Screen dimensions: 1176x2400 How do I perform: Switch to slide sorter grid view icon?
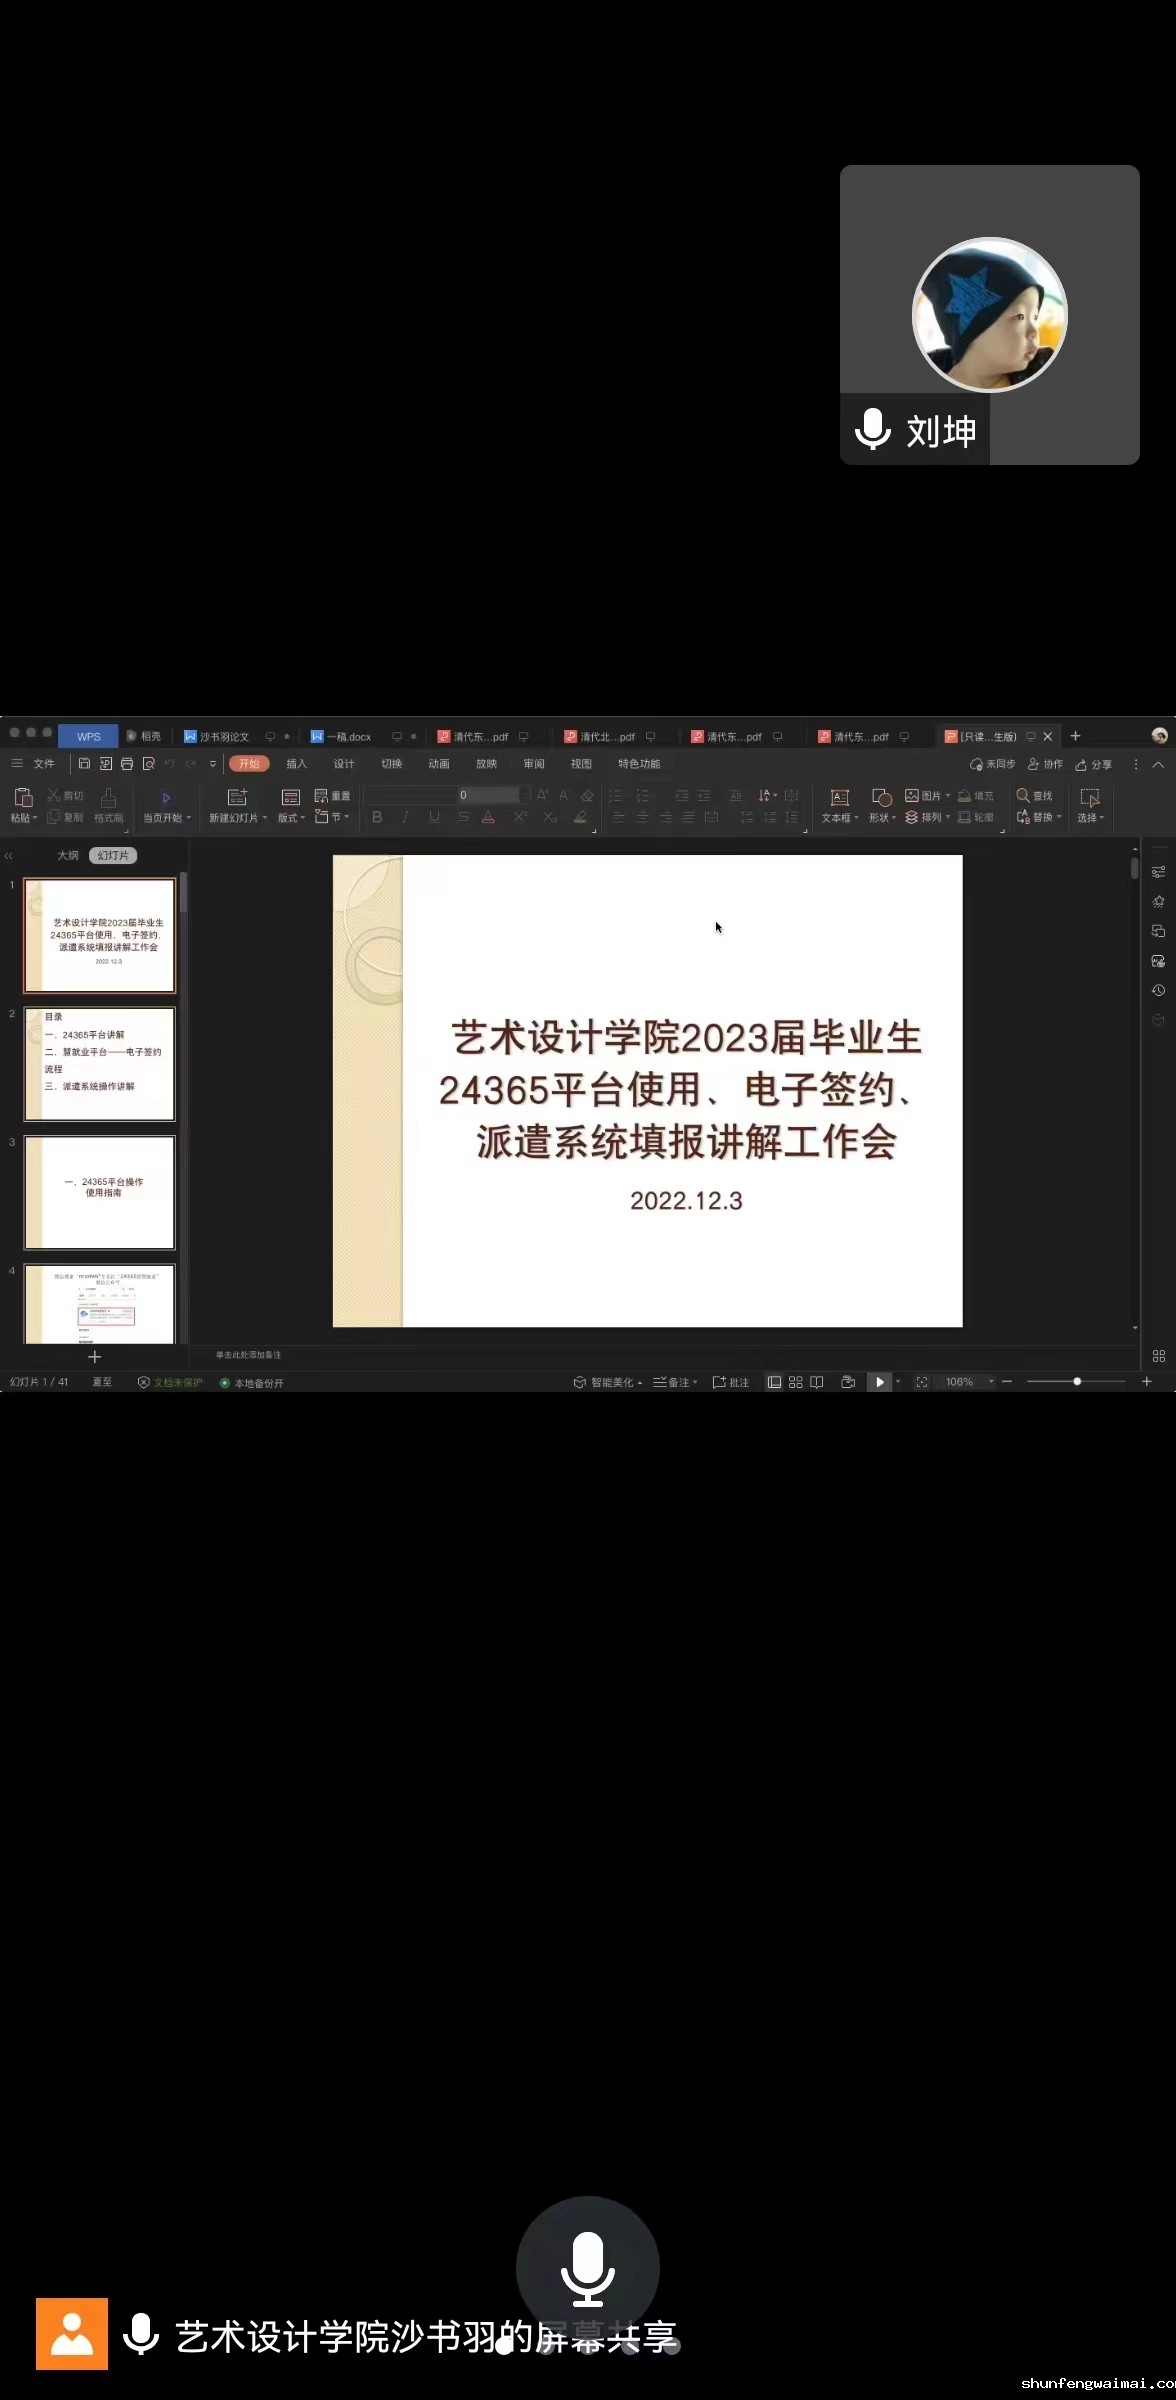[x=796, y=1382]
